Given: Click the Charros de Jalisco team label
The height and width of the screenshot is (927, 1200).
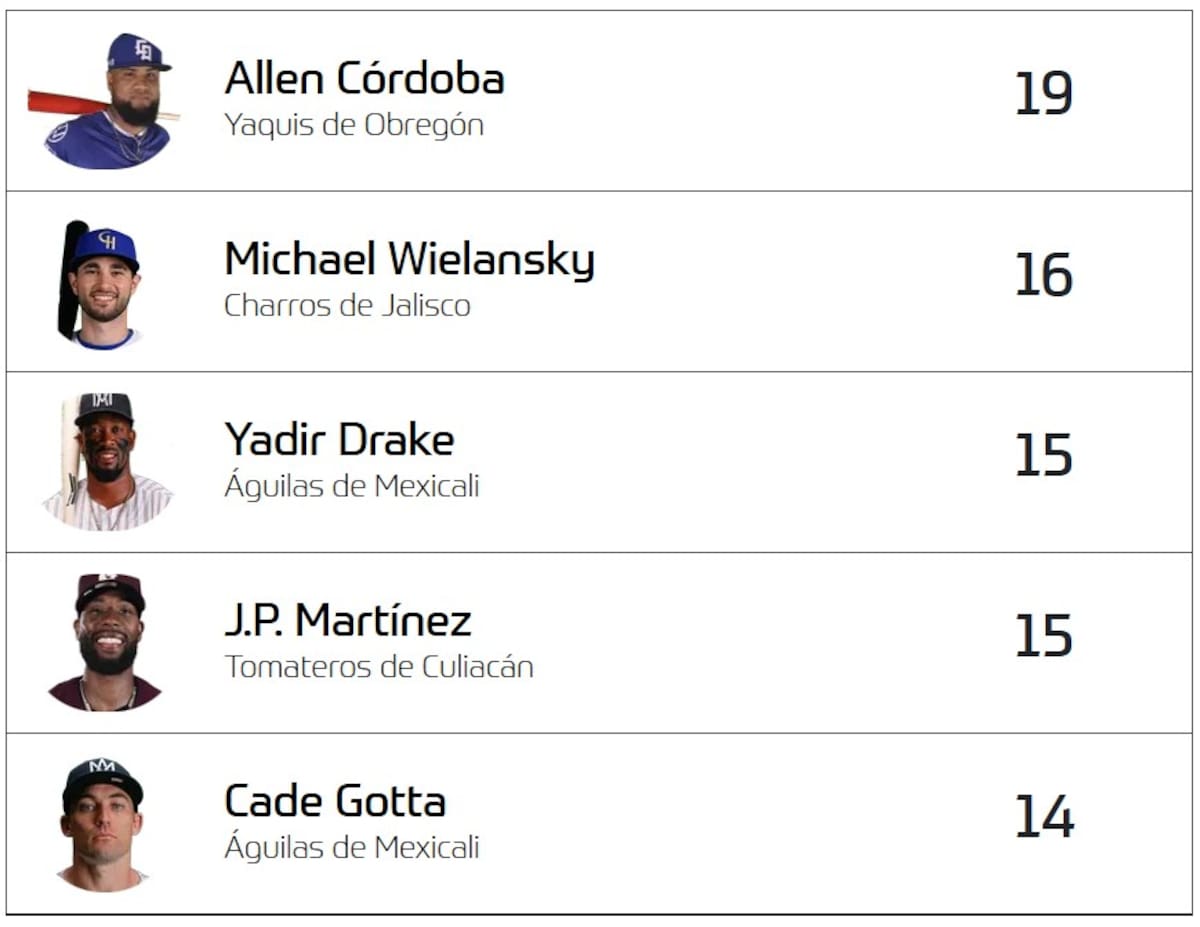Looking at the screenshot, I should tap(347, 305).
